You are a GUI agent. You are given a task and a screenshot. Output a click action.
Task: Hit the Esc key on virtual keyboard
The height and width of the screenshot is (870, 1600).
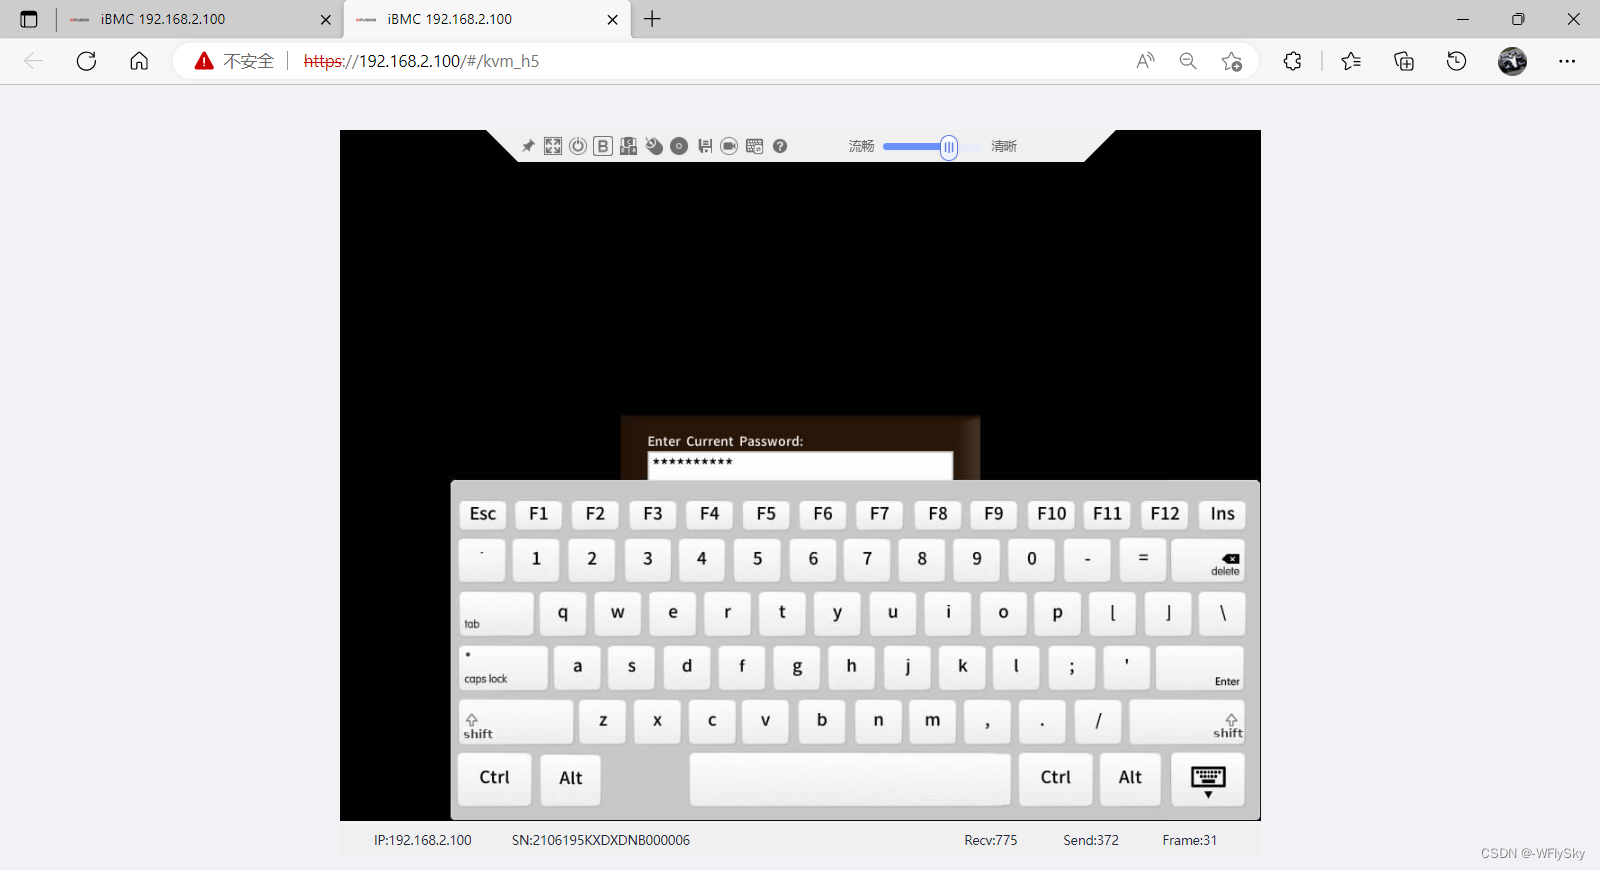coord(483,514)
